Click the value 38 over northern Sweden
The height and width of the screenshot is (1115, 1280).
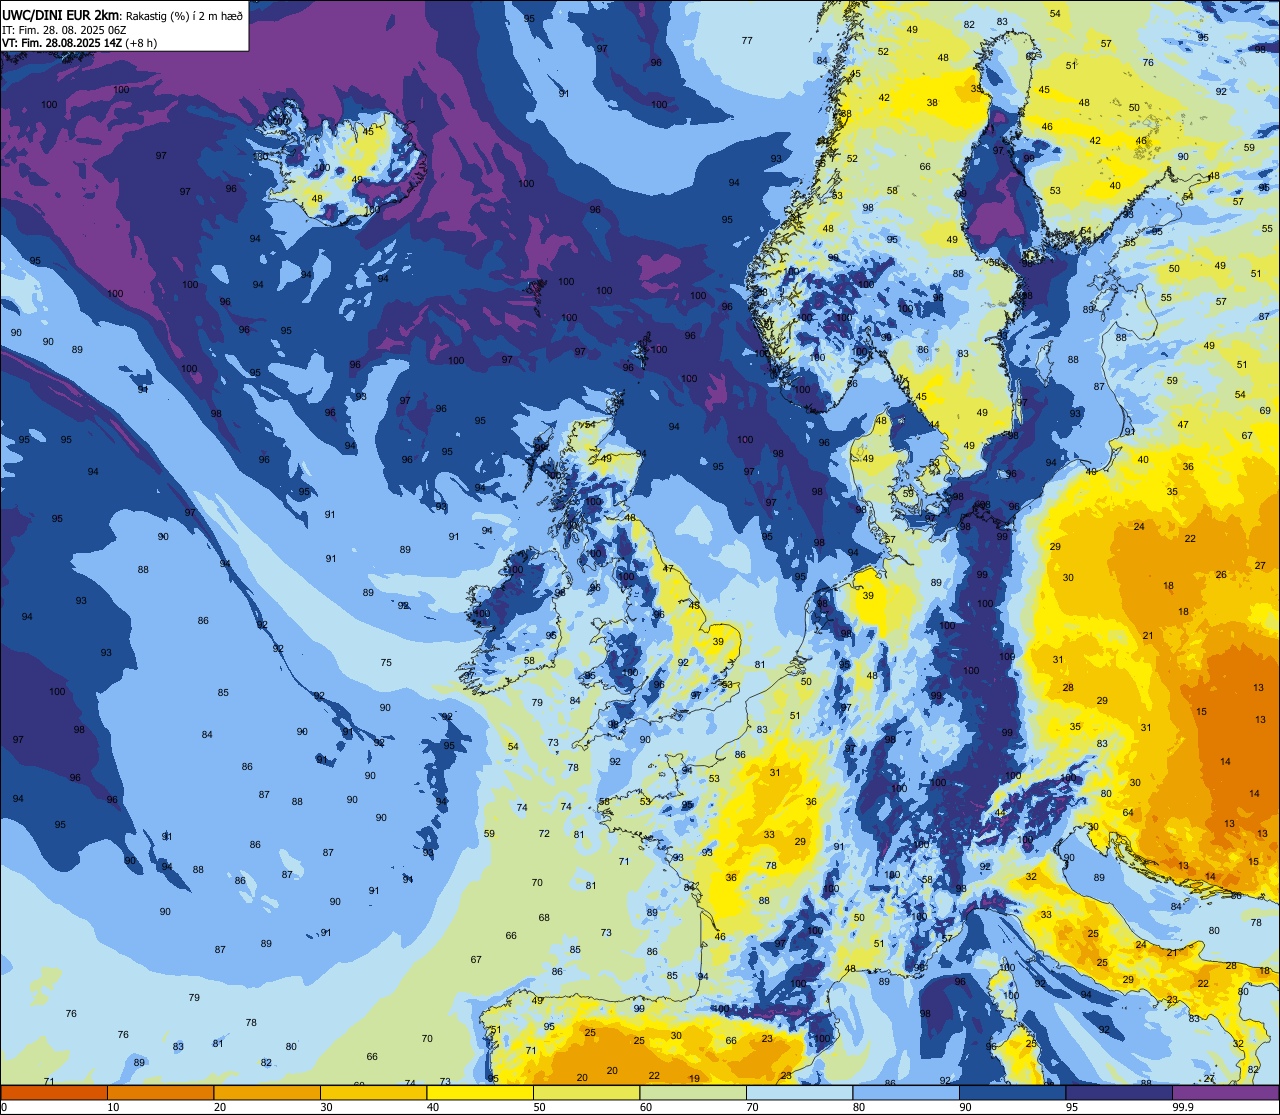pyautogui.click(x=932, y=103)
